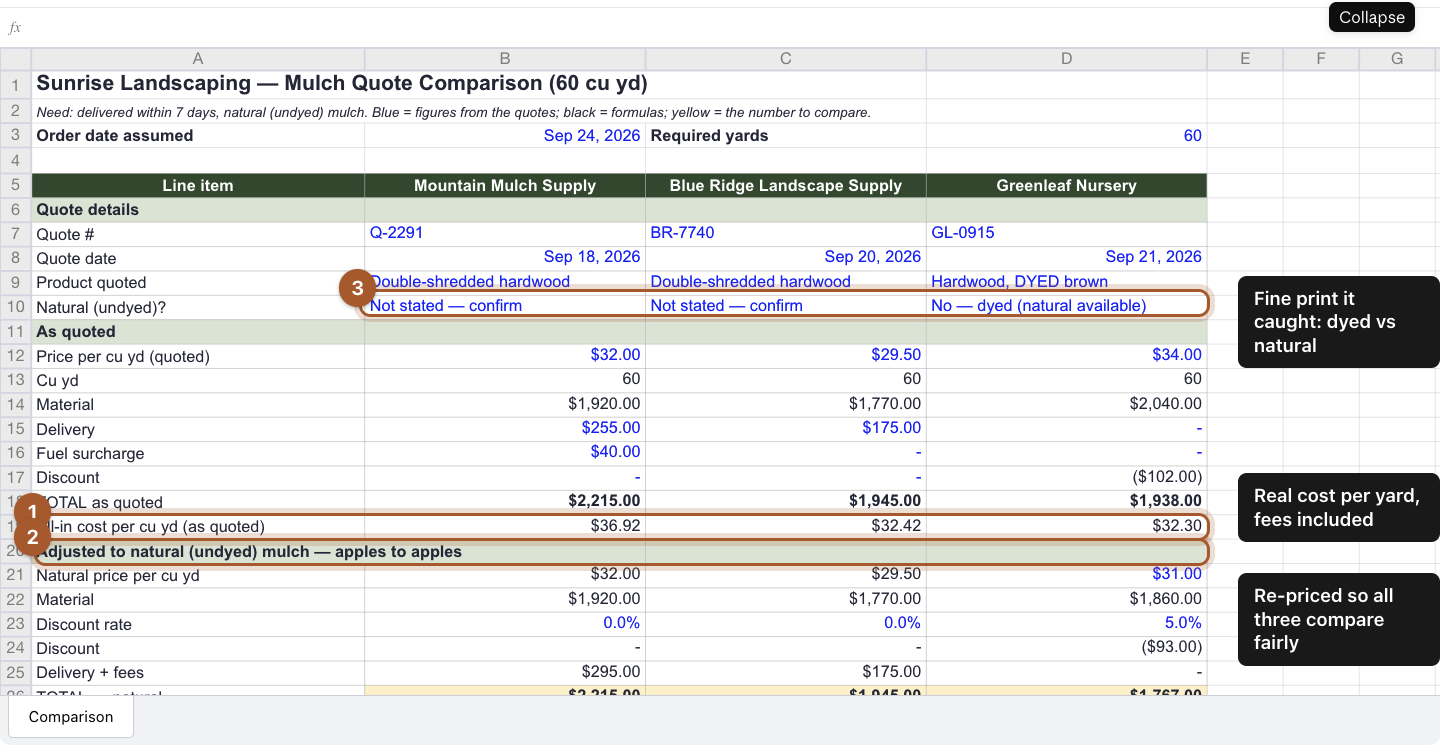Select column F header
The height and width of the screenshot is (745, 1440).
point(1321,59)
